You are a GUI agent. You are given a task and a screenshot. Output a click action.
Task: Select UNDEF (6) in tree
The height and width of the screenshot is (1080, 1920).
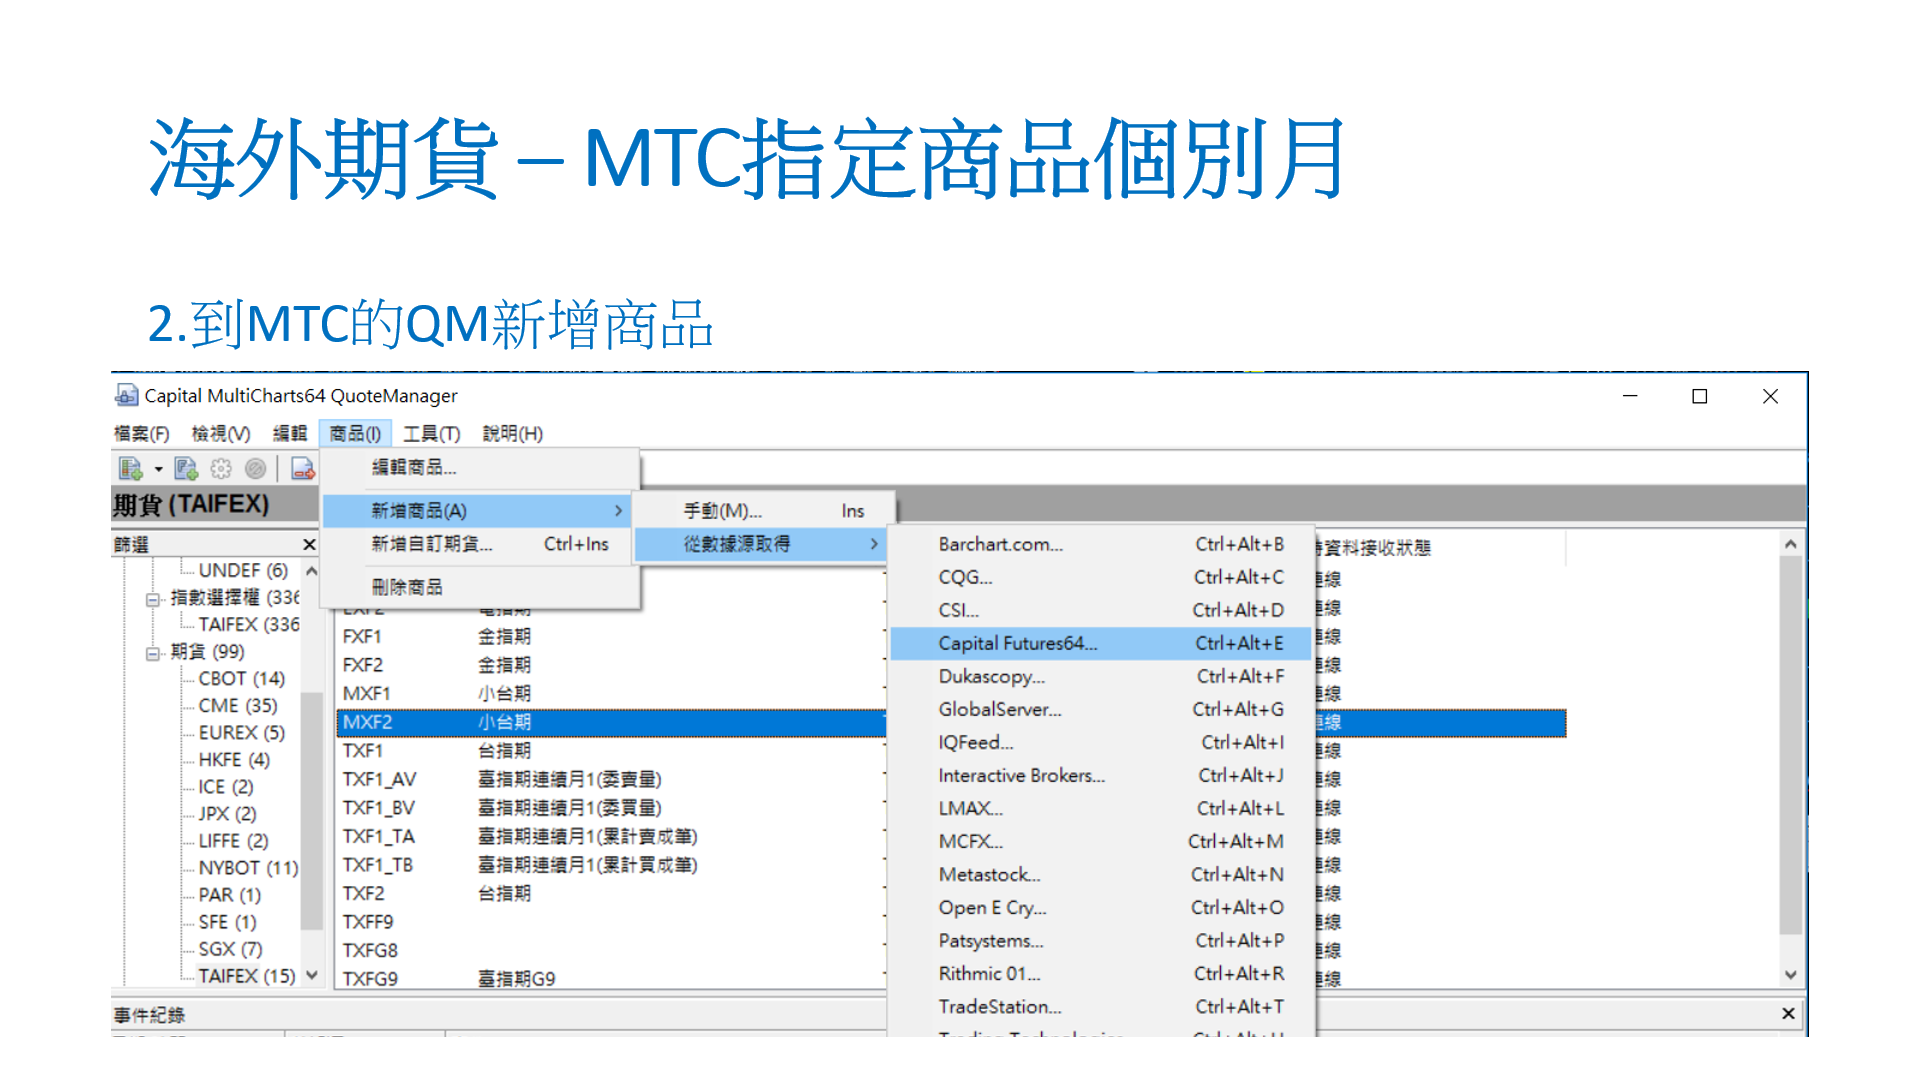[x=243, y=570]
